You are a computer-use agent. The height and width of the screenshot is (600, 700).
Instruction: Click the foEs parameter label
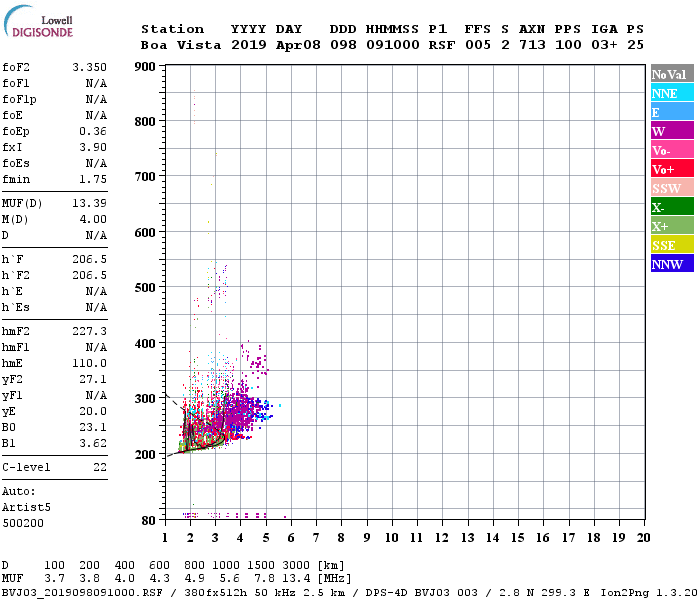coord(16,164)
